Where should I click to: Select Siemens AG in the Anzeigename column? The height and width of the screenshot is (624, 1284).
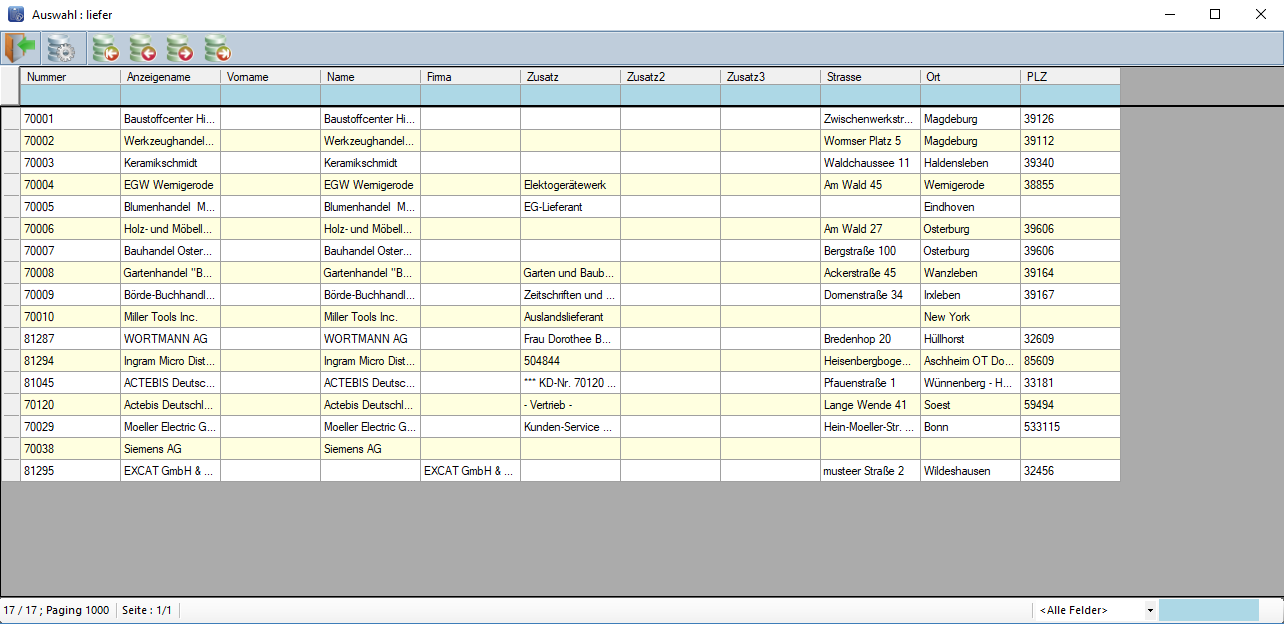[170, 449]
